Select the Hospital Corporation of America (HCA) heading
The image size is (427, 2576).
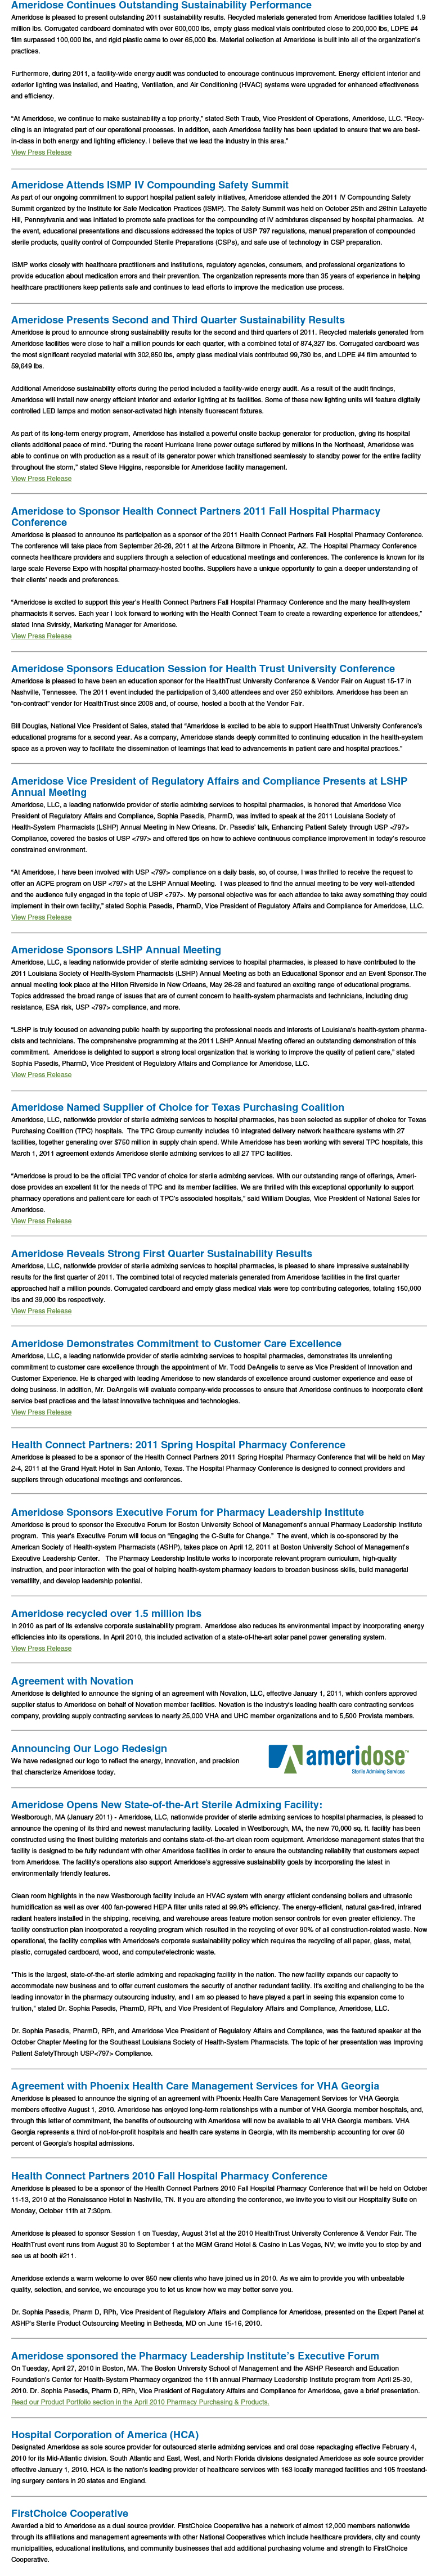105,2426
